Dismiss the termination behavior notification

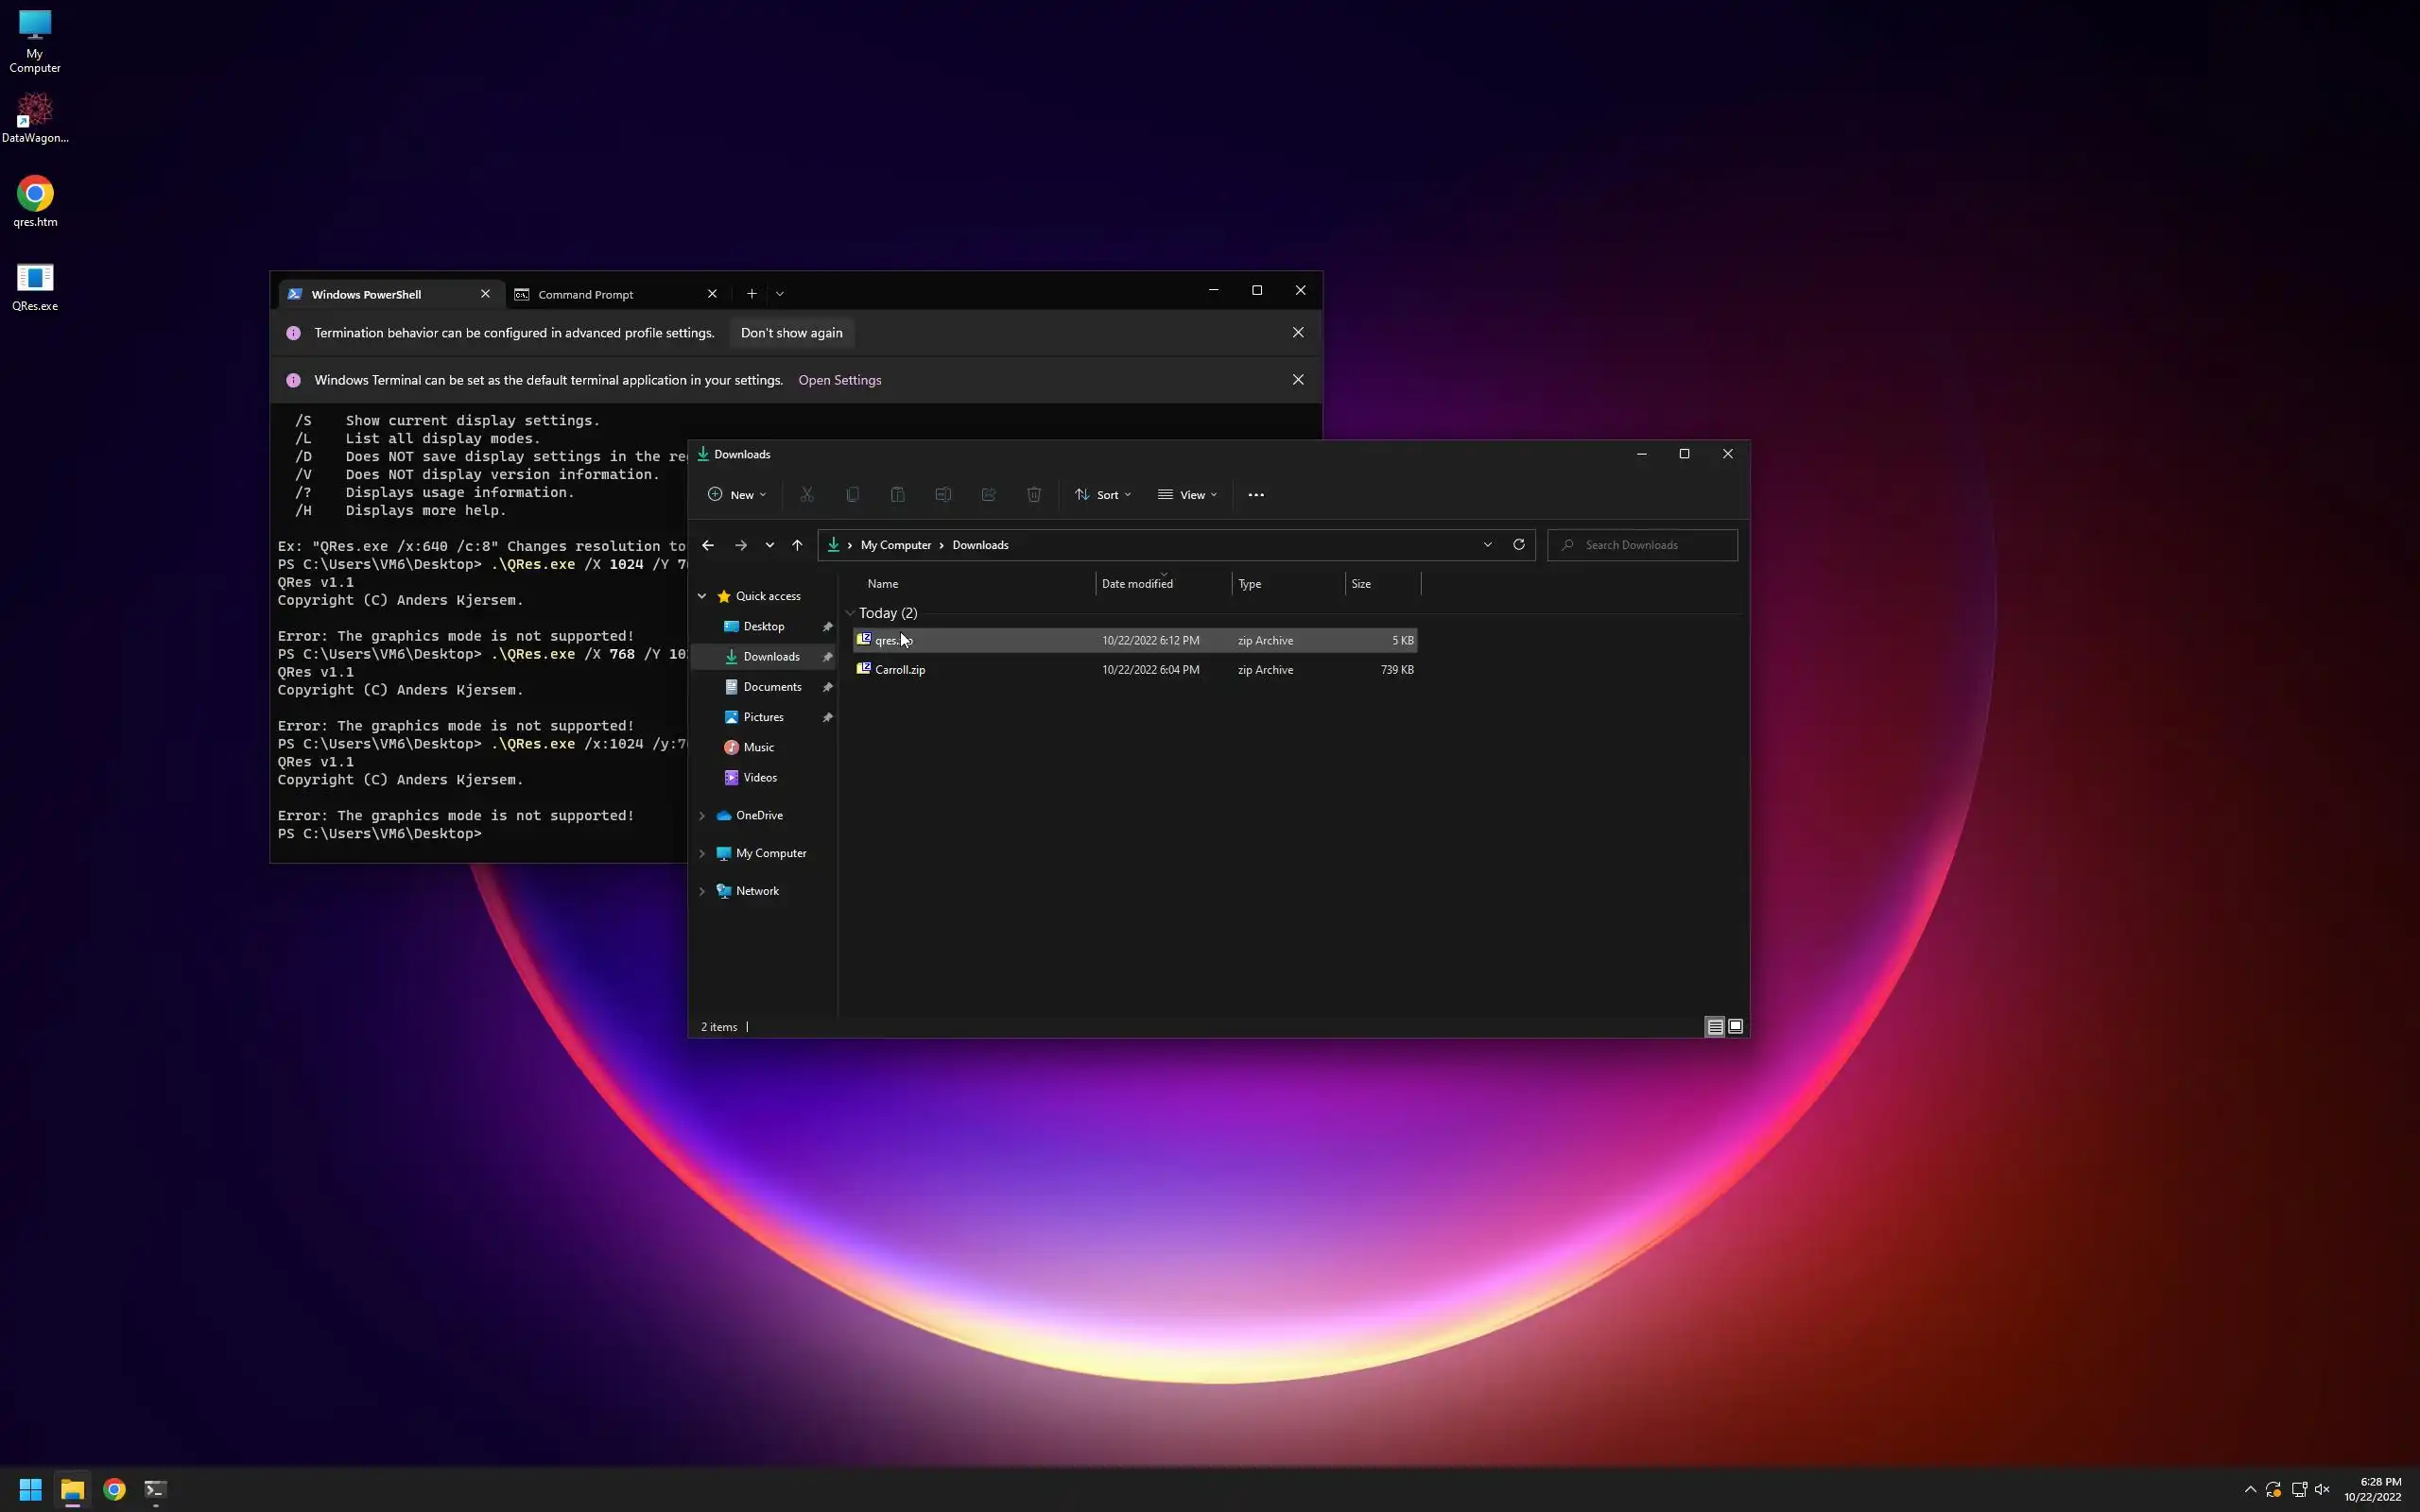pyautogui.click(x=1298, y=333)
